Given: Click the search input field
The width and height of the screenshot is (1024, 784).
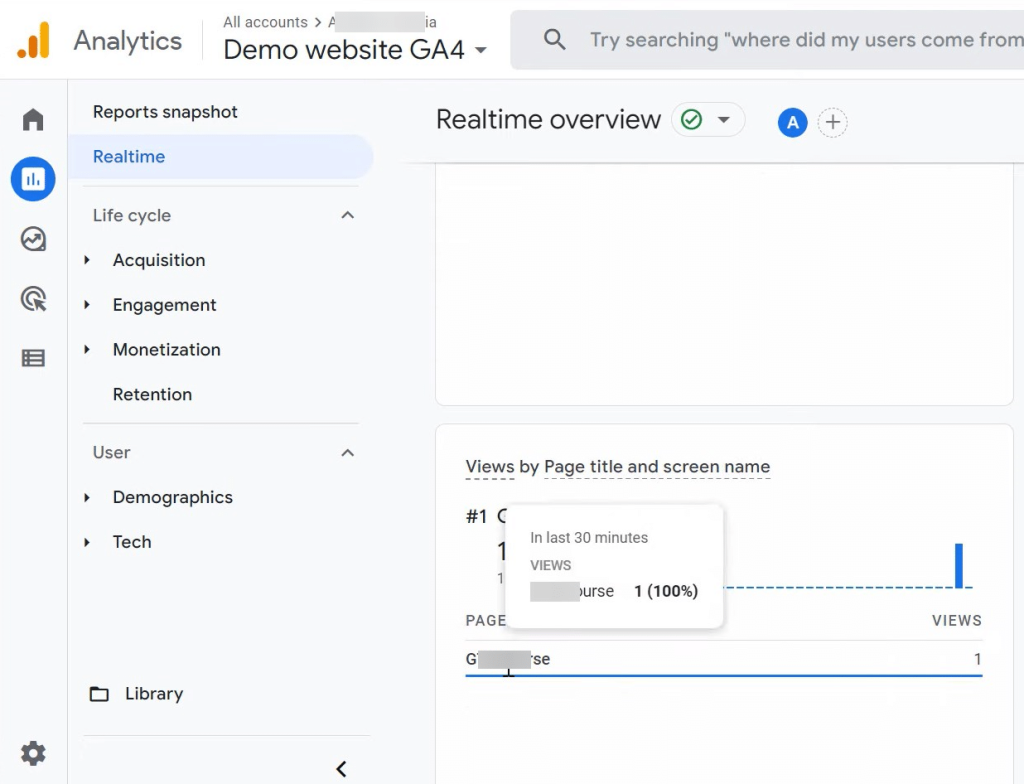Looking at the screenshot, I should [x=800, y=40].
